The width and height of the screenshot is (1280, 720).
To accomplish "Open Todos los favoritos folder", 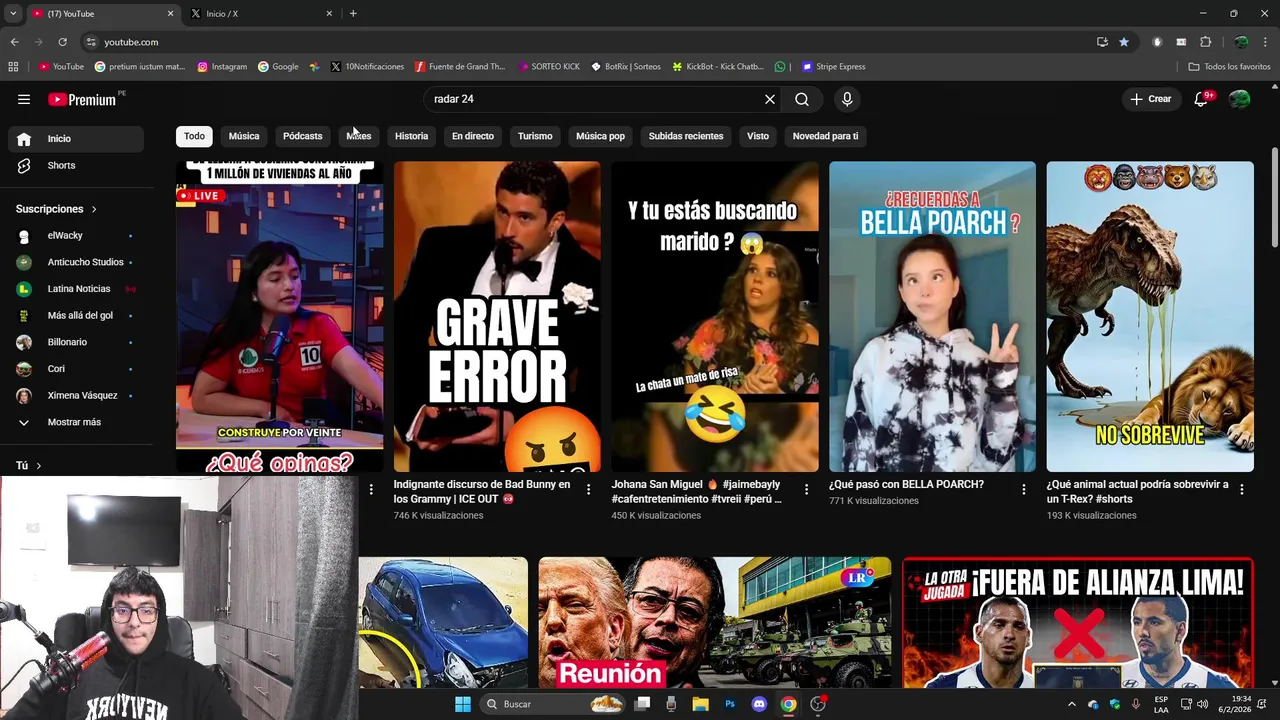I will pyautogui.click(x=1230, y=67).
